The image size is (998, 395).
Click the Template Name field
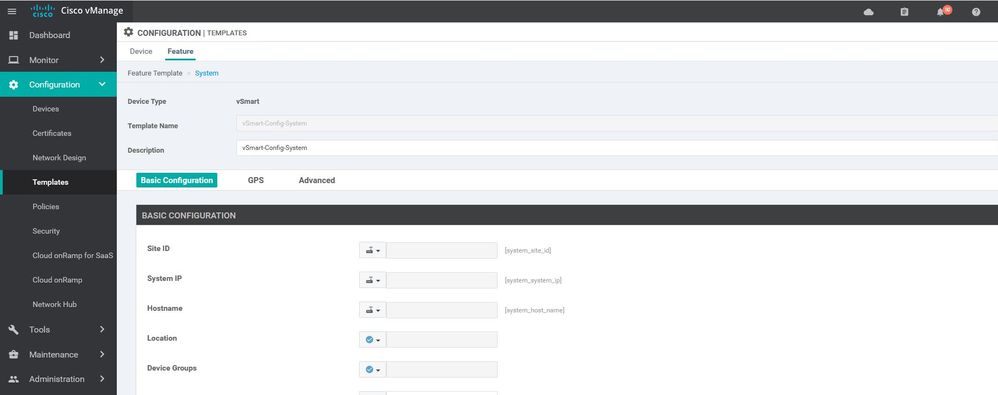pyautogui.click(x=617, y=123)
